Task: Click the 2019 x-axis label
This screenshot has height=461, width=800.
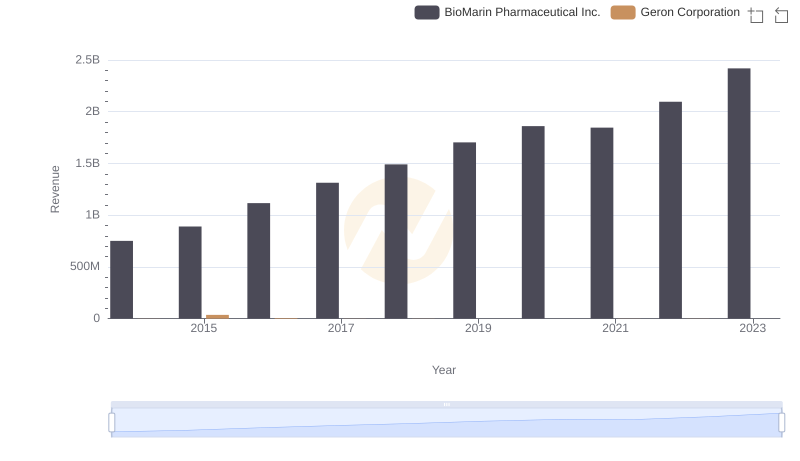Action: [x=478, y=328]
